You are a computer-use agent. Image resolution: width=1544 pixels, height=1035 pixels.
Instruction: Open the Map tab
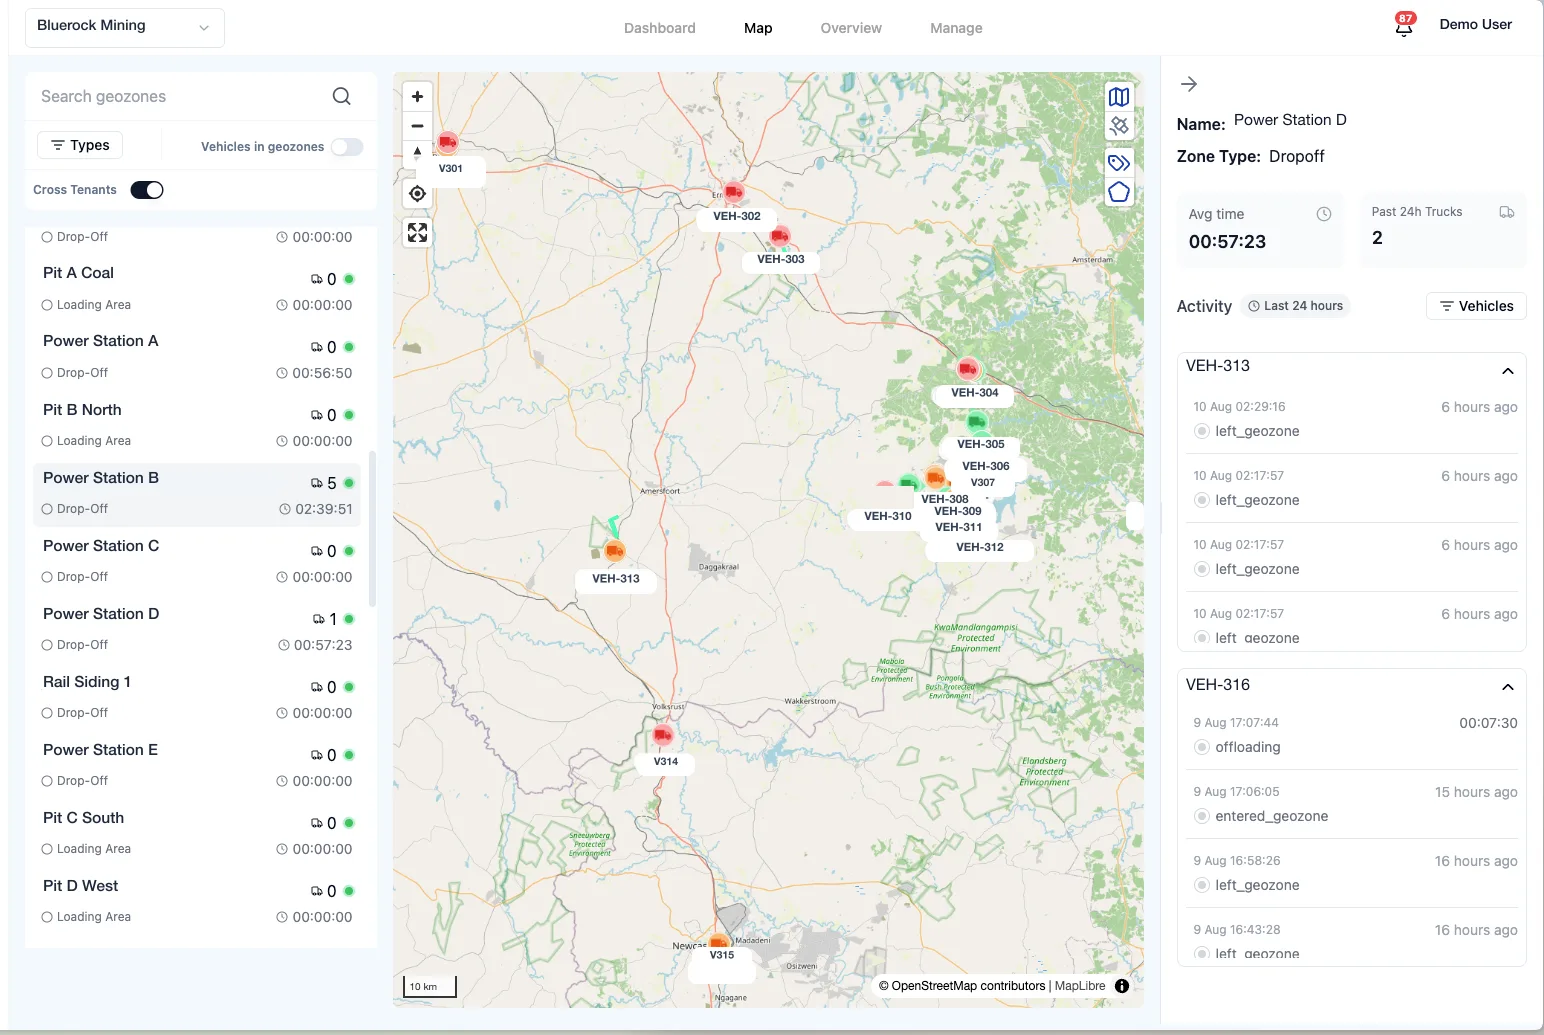point(758,28)
